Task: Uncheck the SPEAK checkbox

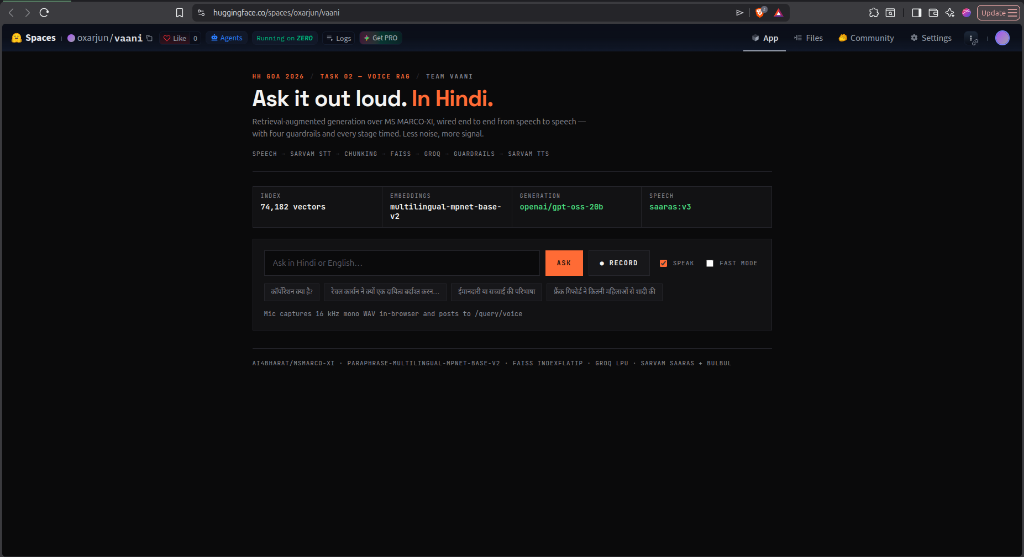Action: click(663, 263)
